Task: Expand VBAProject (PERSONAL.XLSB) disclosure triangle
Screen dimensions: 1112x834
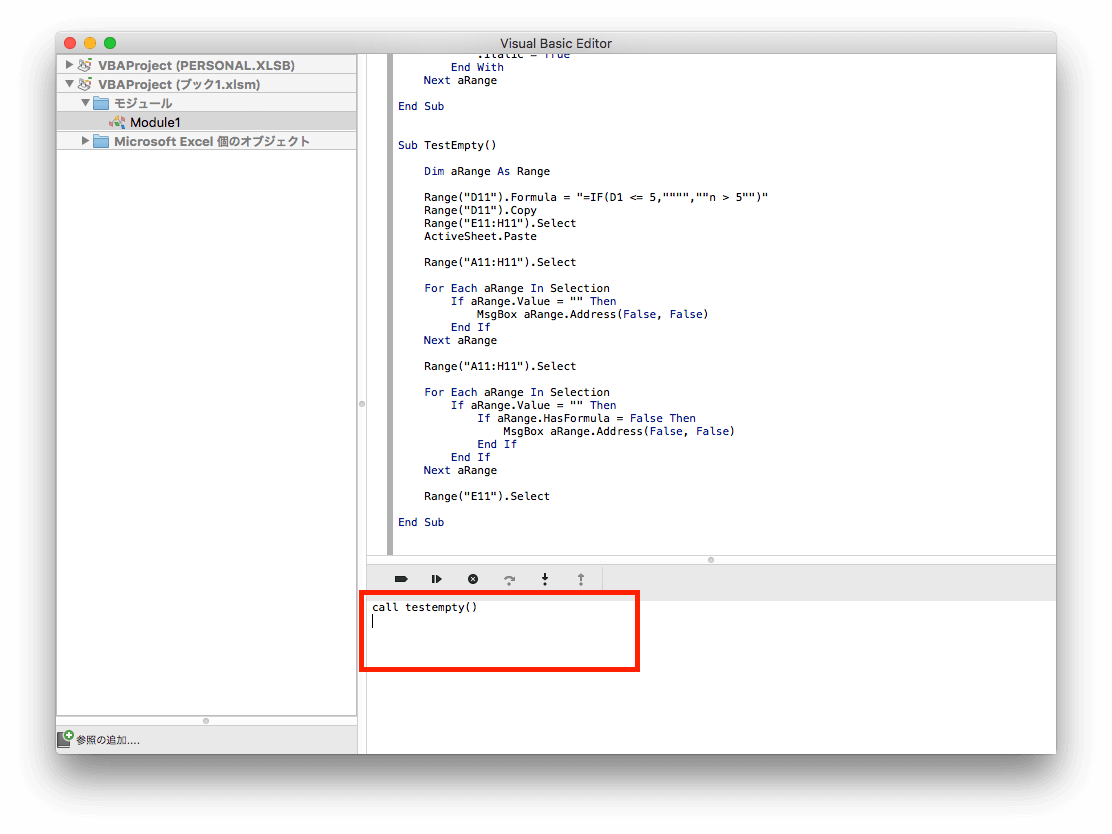Action: (x=70, y=65)
